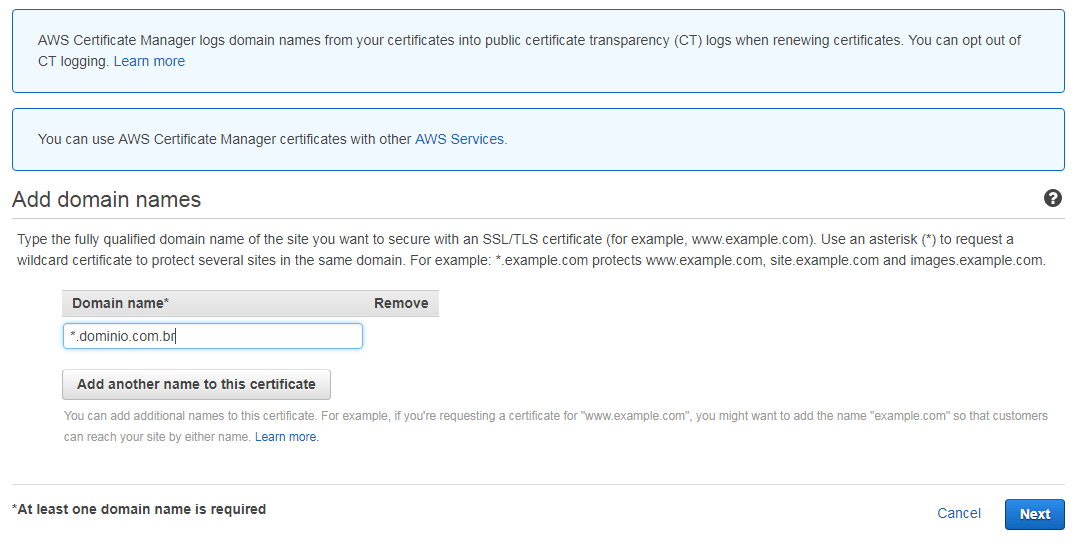Follow the AWS Services link

pos(459,139)
